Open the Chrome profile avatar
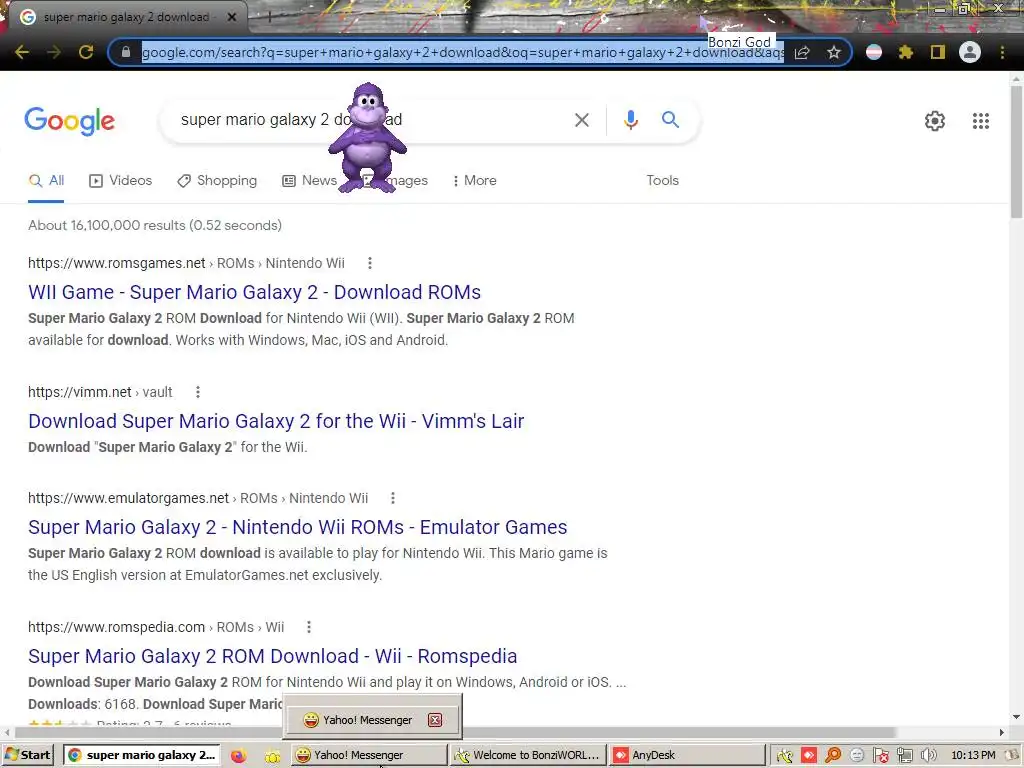The height and width of the screenshot is (768, 1024). tap(970, 52)
